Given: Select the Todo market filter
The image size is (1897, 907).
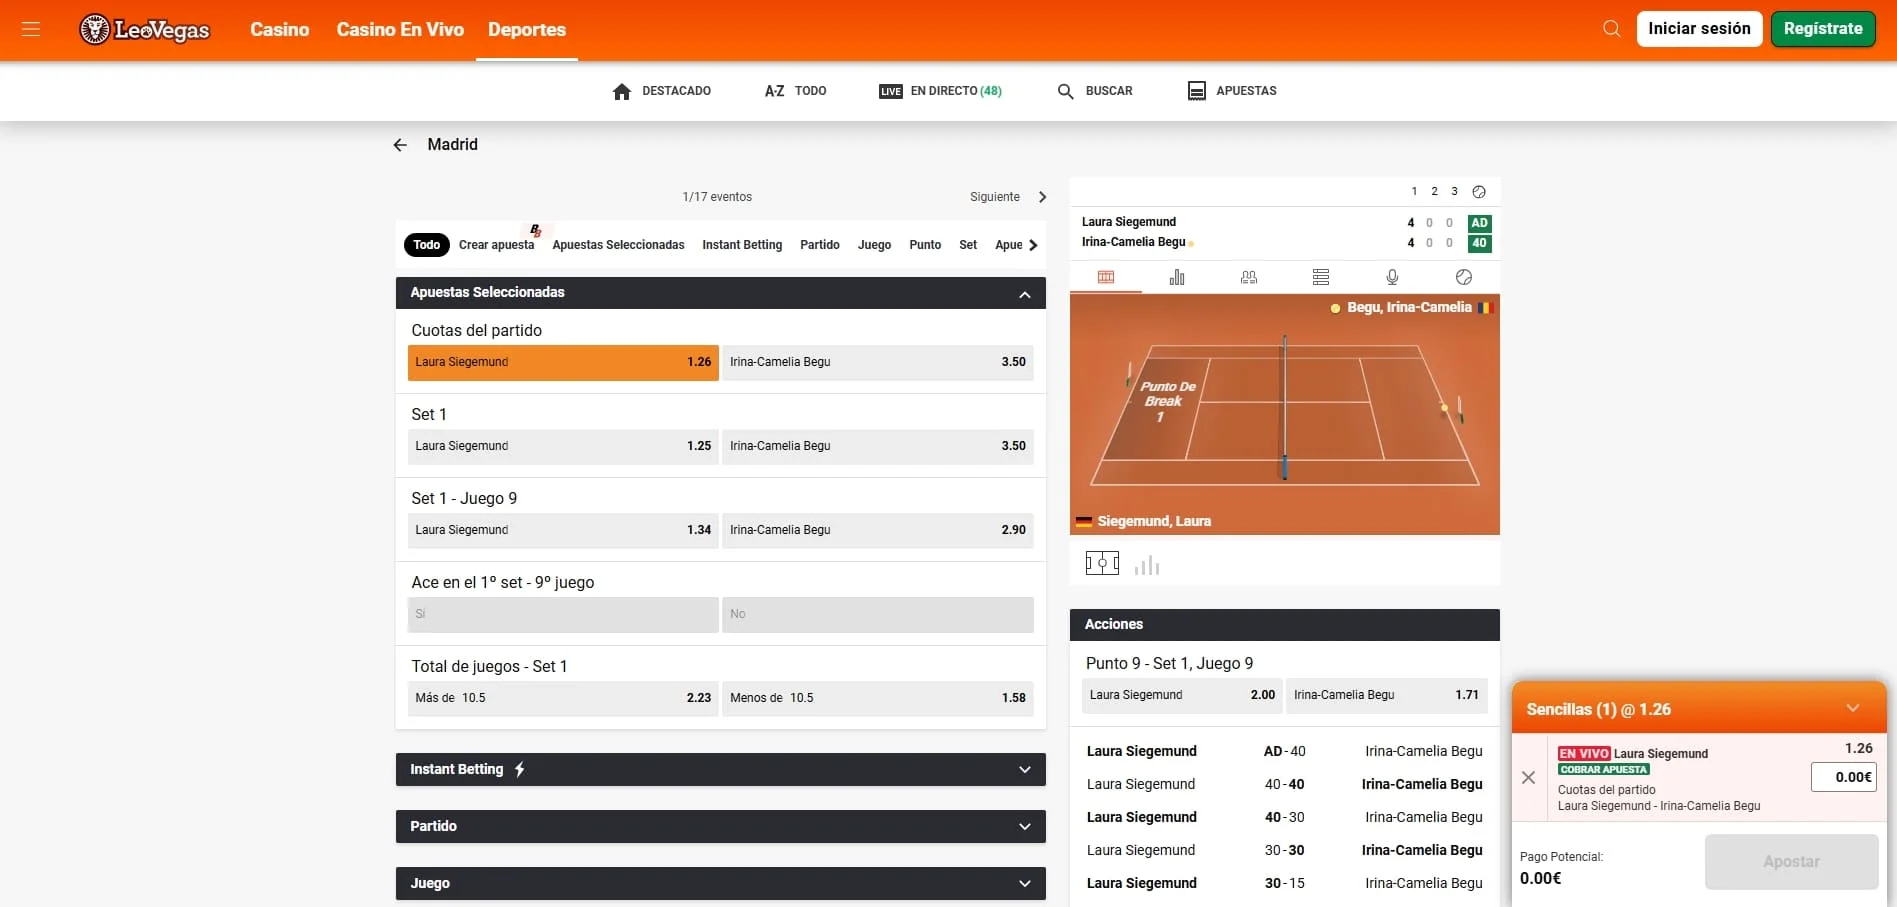Looking at the screenshot, I should point(427,245).
